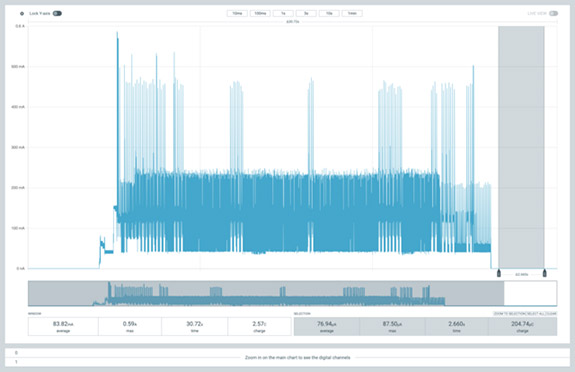Viewport: 575px width, 372px height.
Task: Toggle the Lock Y-axis switch
Action: [x=57, y=14]
